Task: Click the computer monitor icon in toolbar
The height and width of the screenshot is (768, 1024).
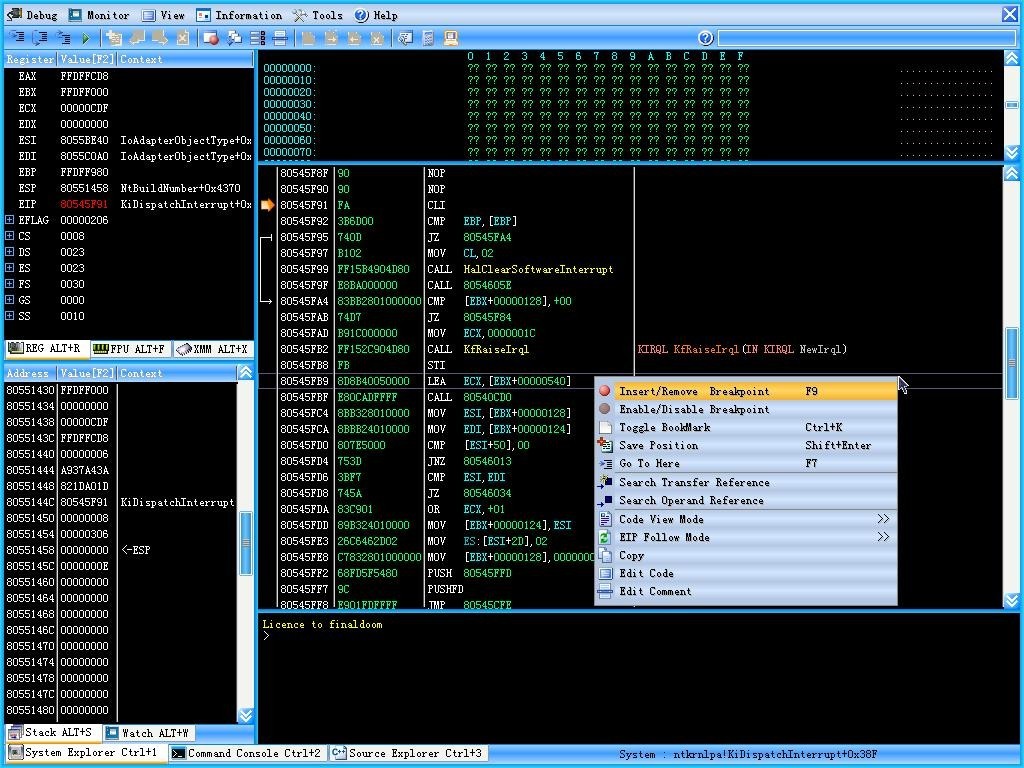Action: pos(451,38)
